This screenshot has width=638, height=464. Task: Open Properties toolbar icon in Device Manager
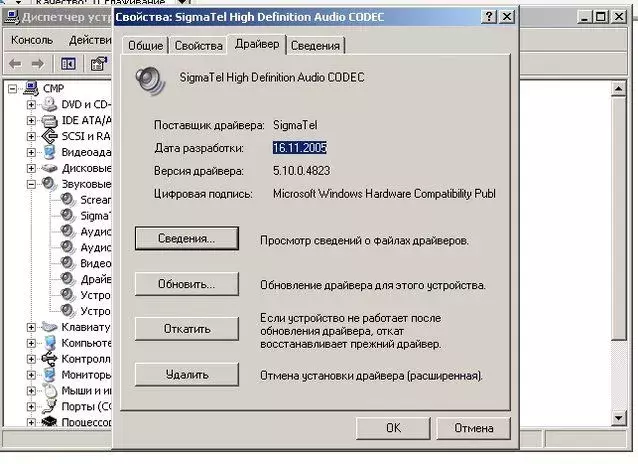point(99,64)
